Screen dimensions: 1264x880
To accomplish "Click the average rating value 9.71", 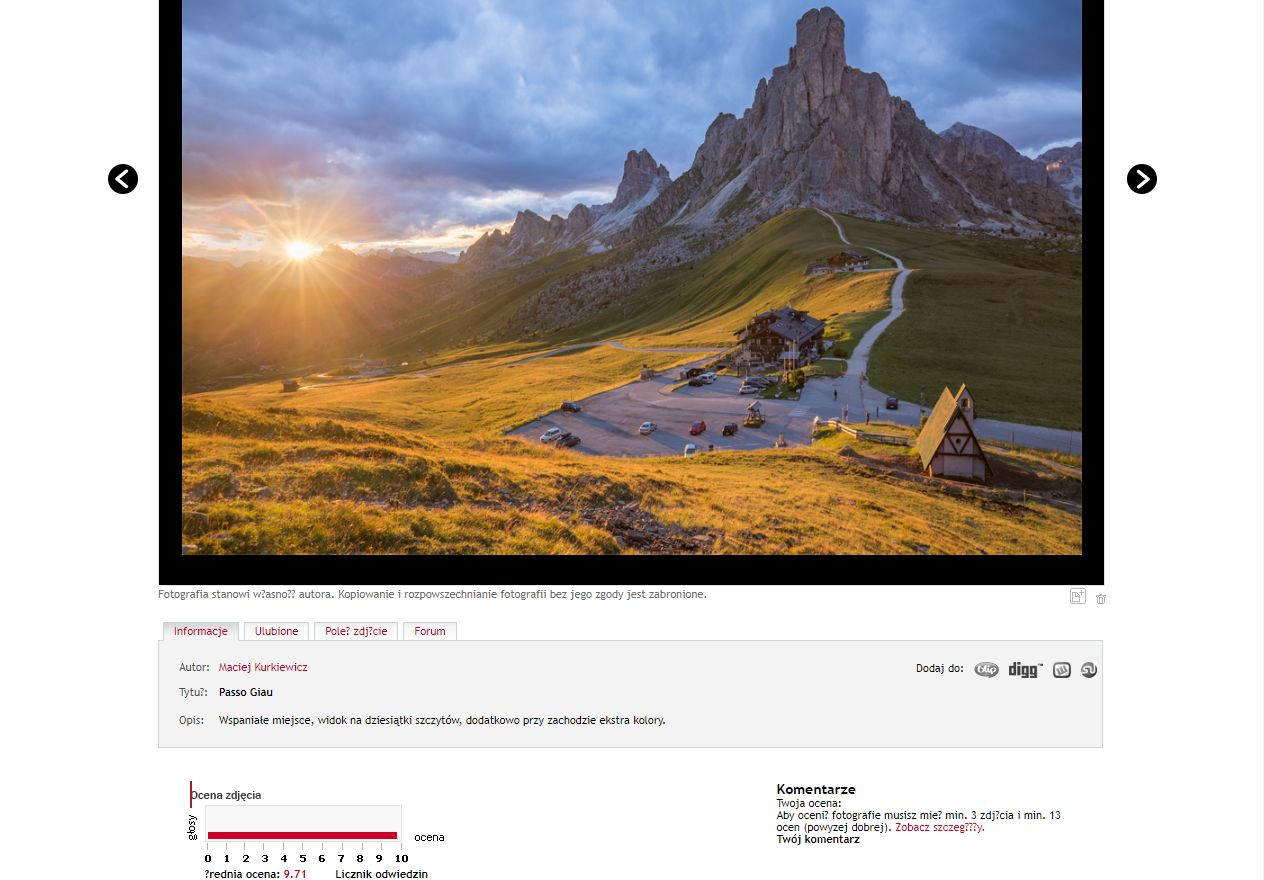I will (295, 874).
